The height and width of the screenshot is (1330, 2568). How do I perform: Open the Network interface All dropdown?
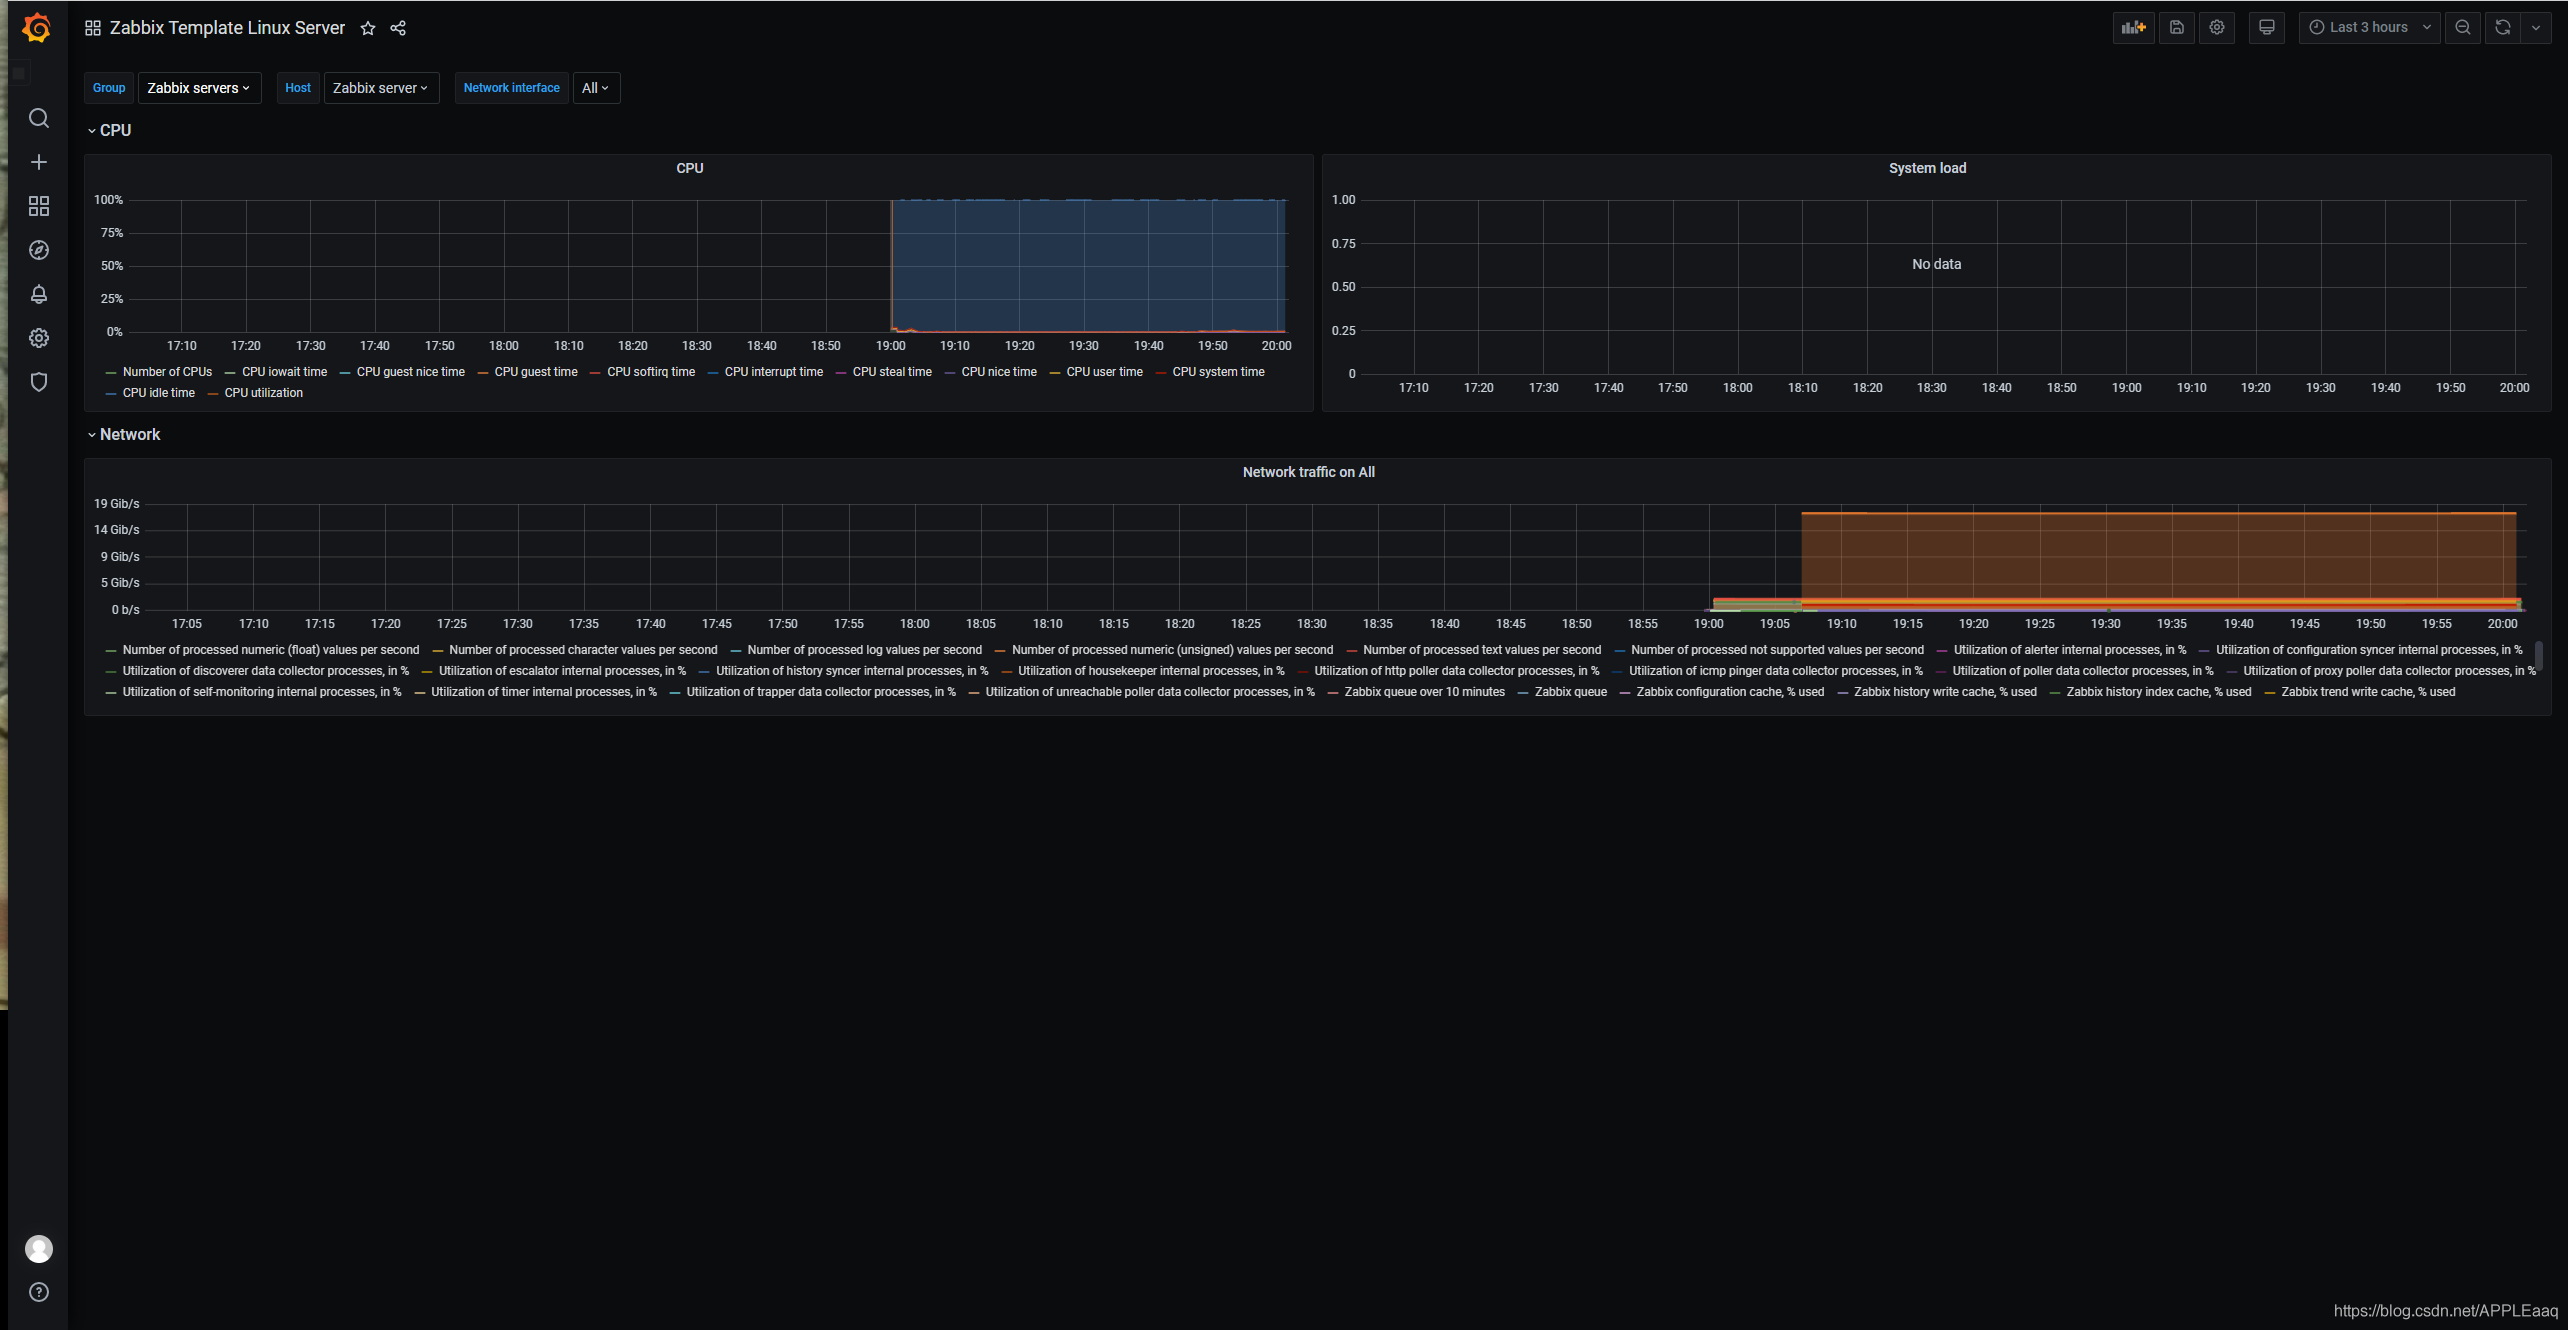(x=596, y=88)
